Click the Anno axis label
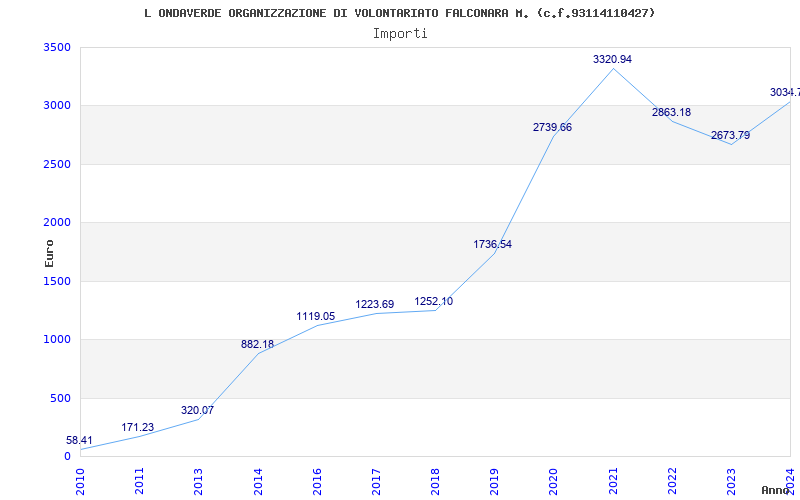This screenshot has width=800, height=500. pyautogui.click(x=776, y=490)
